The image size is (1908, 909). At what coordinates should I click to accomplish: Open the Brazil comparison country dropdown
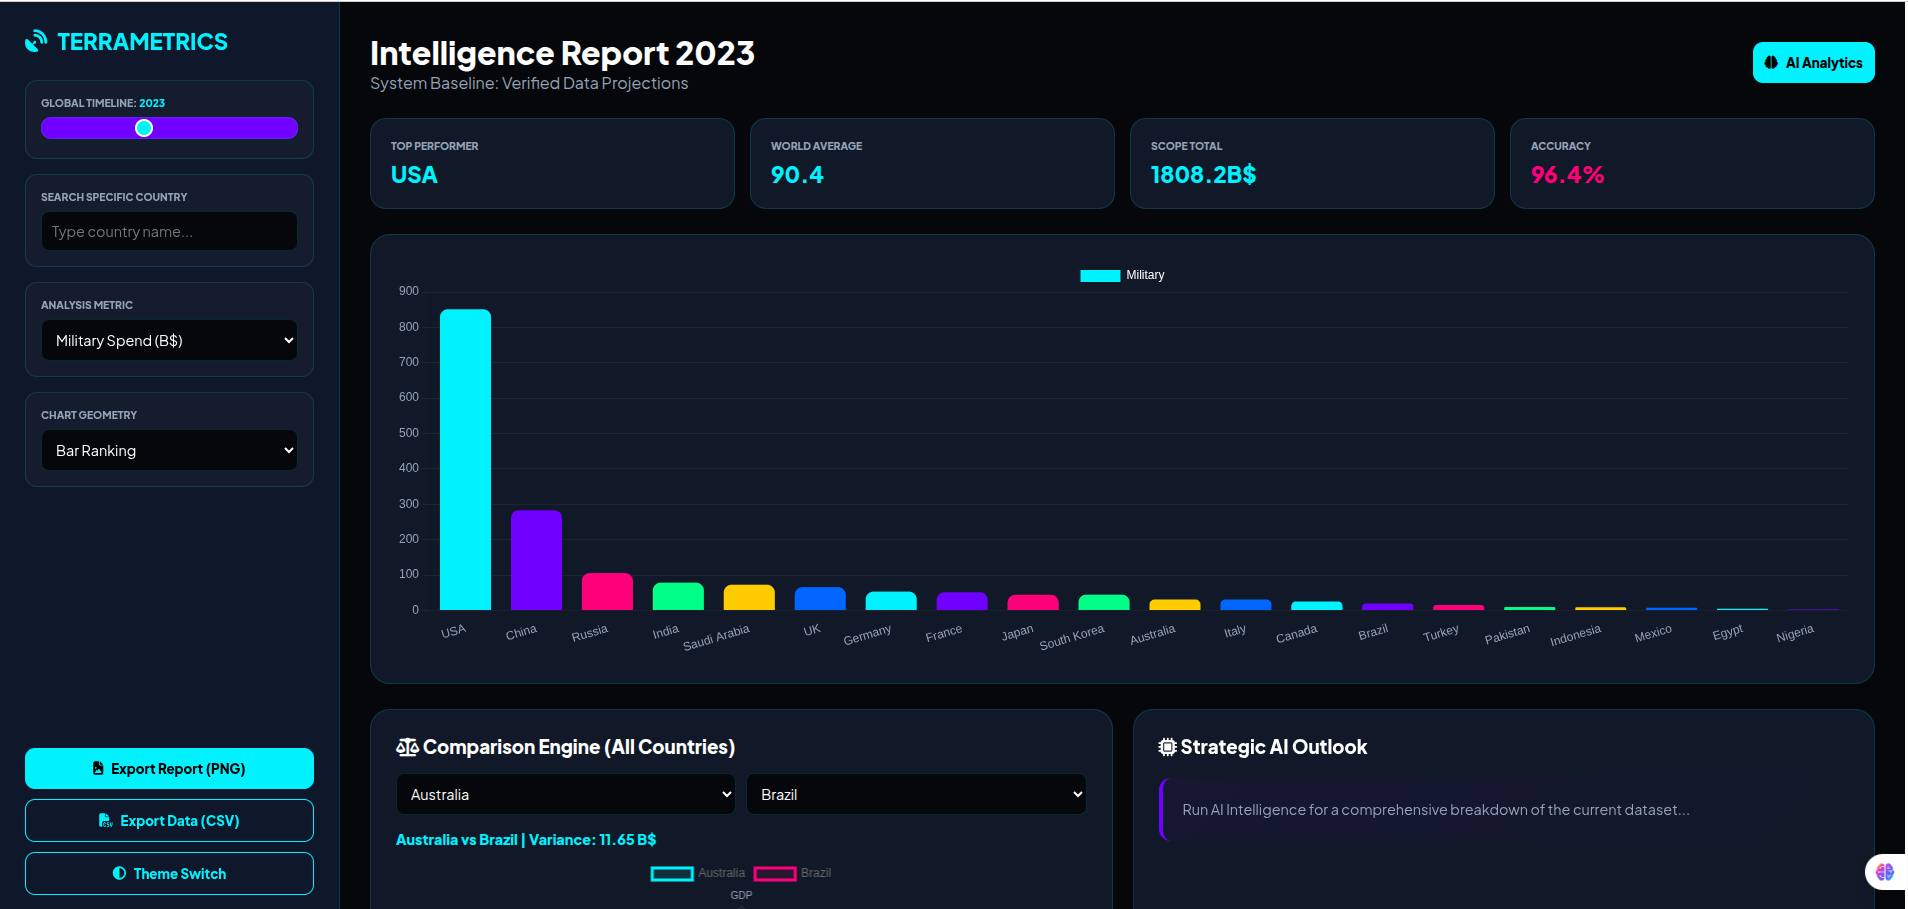[915, 795]
